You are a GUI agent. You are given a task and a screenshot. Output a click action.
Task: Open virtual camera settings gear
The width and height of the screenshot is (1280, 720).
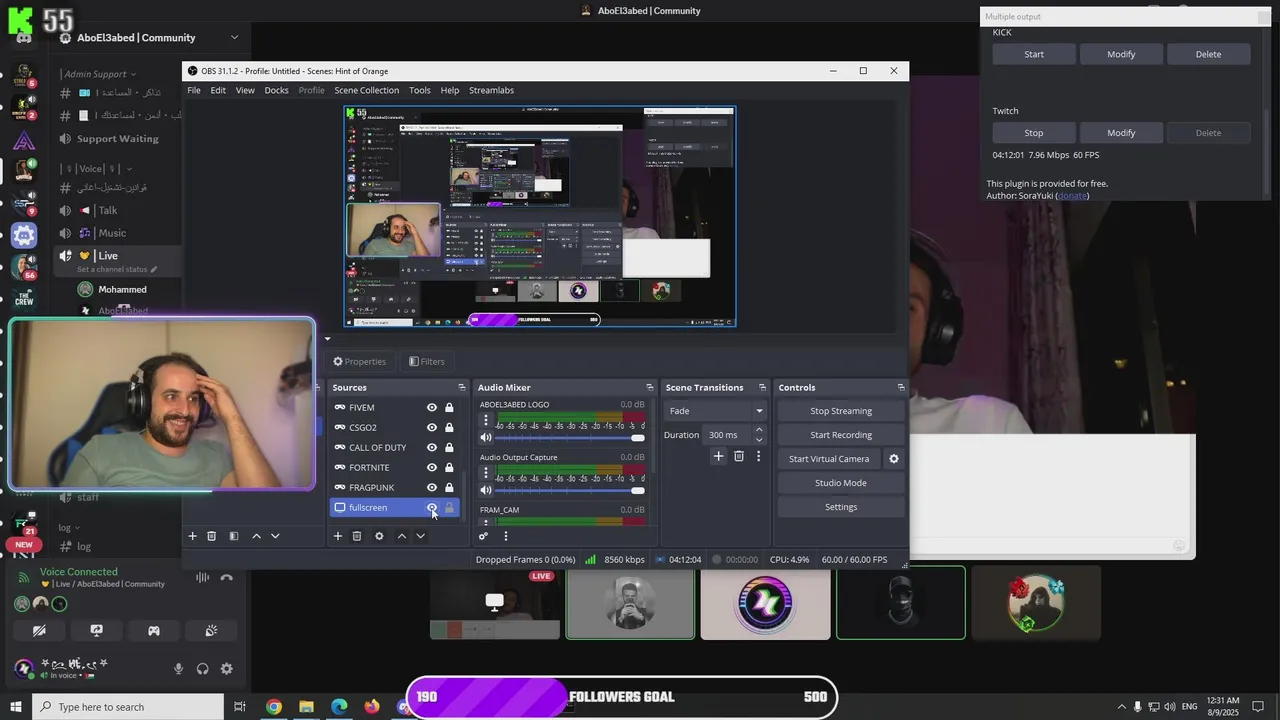894,459
